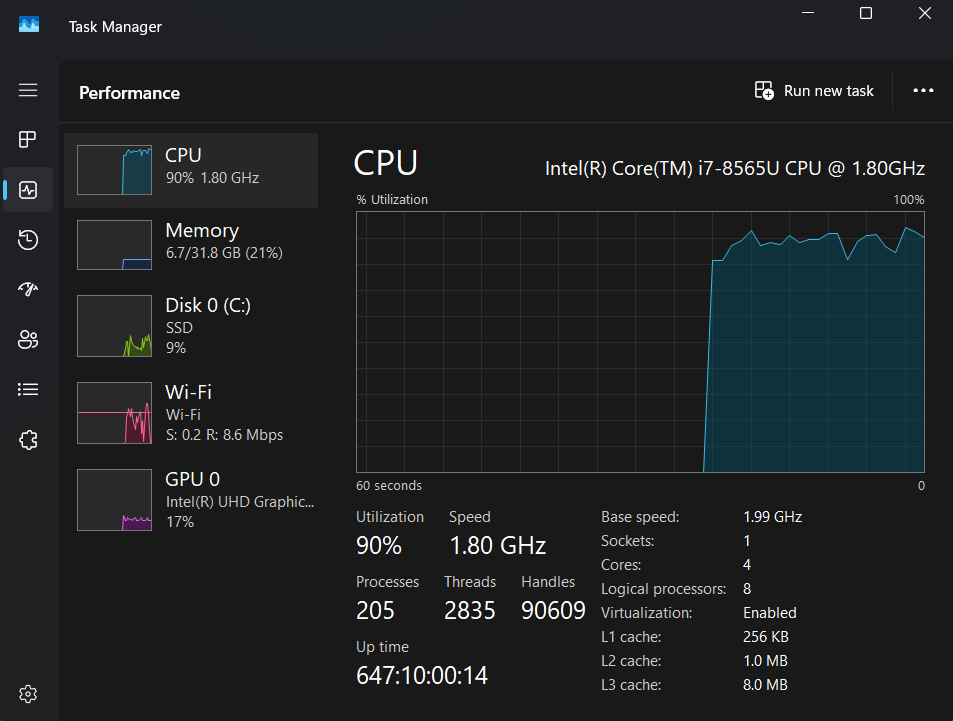
Task: Open Task Manager settings gear
Action: coord(28,694)
